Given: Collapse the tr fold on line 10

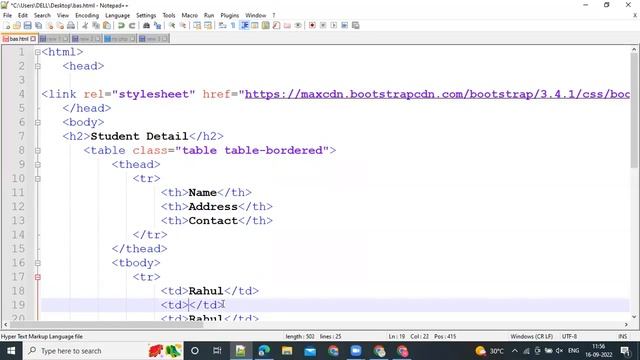Looking at the screenshot, I should coord(38,179).
